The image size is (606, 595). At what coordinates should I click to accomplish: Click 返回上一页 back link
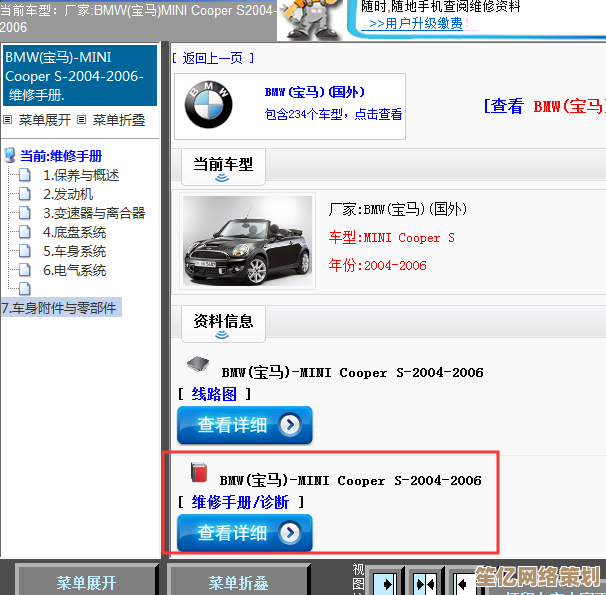point(212,58)
